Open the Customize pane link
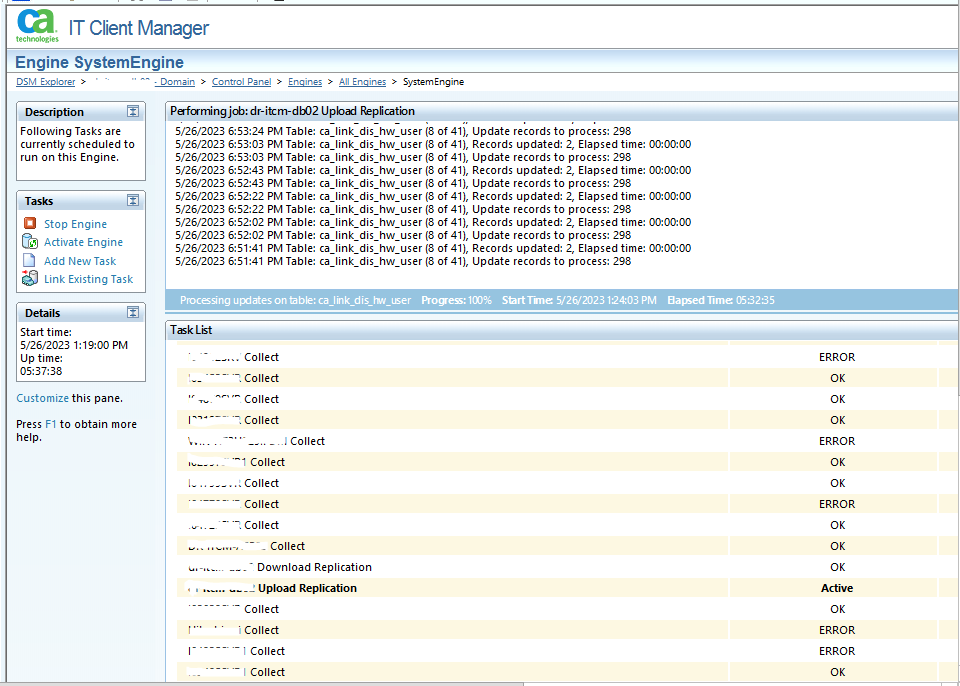960x686 pixels. (42, 398)
